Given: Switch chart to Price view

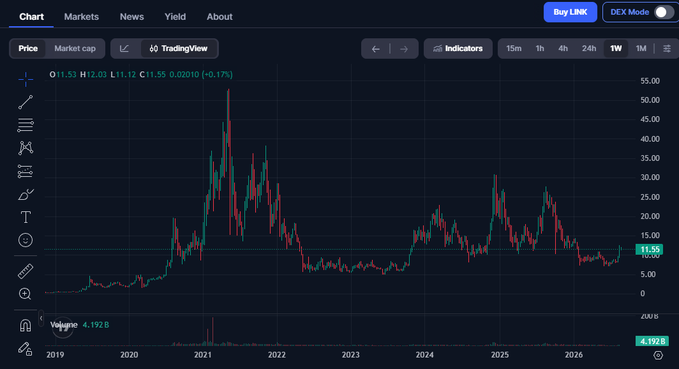Looking at the screenshot, I should click(28, 49).
